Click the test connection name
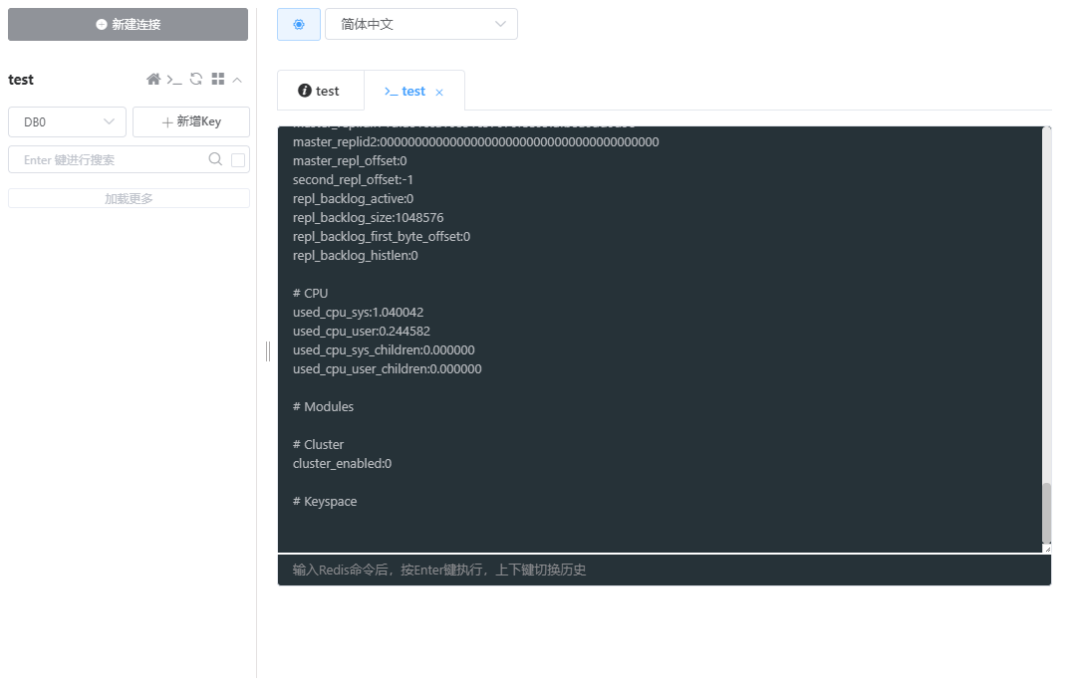 21,79
